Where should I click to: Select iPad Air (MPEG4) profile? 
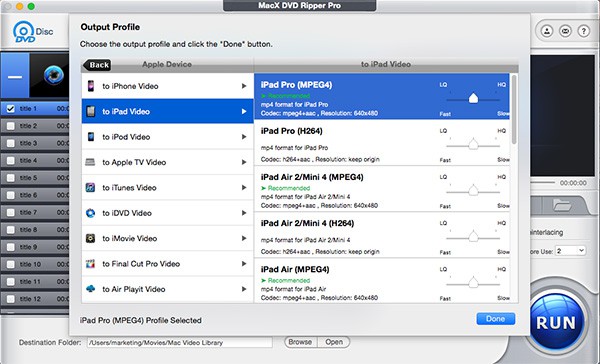tap(382, 281)
